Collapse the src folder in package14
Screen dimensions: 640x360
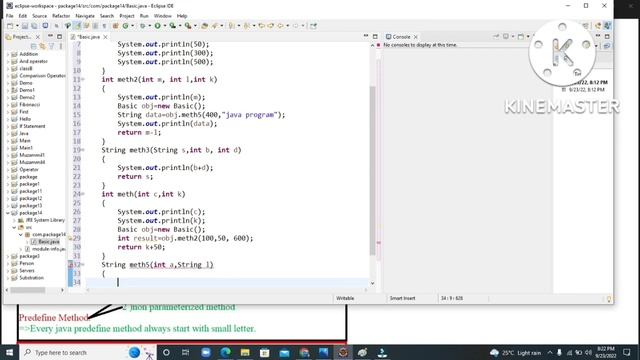pos(14,227)
